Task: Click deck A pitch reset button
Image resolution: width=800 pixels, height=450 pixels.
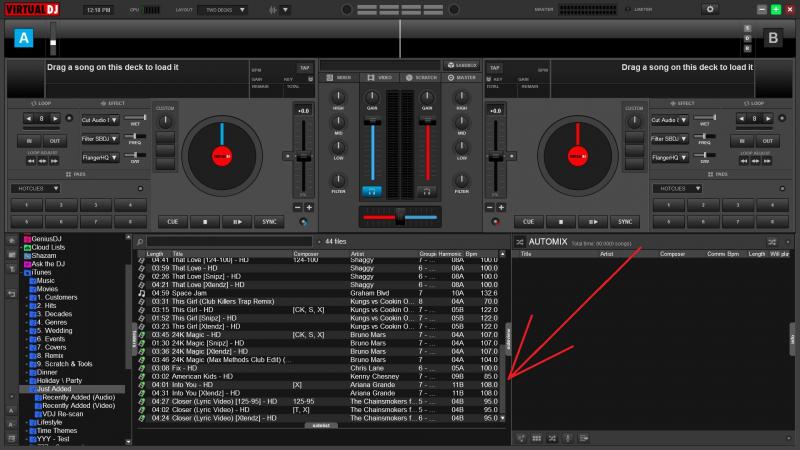Action: (x=288, y=156)
